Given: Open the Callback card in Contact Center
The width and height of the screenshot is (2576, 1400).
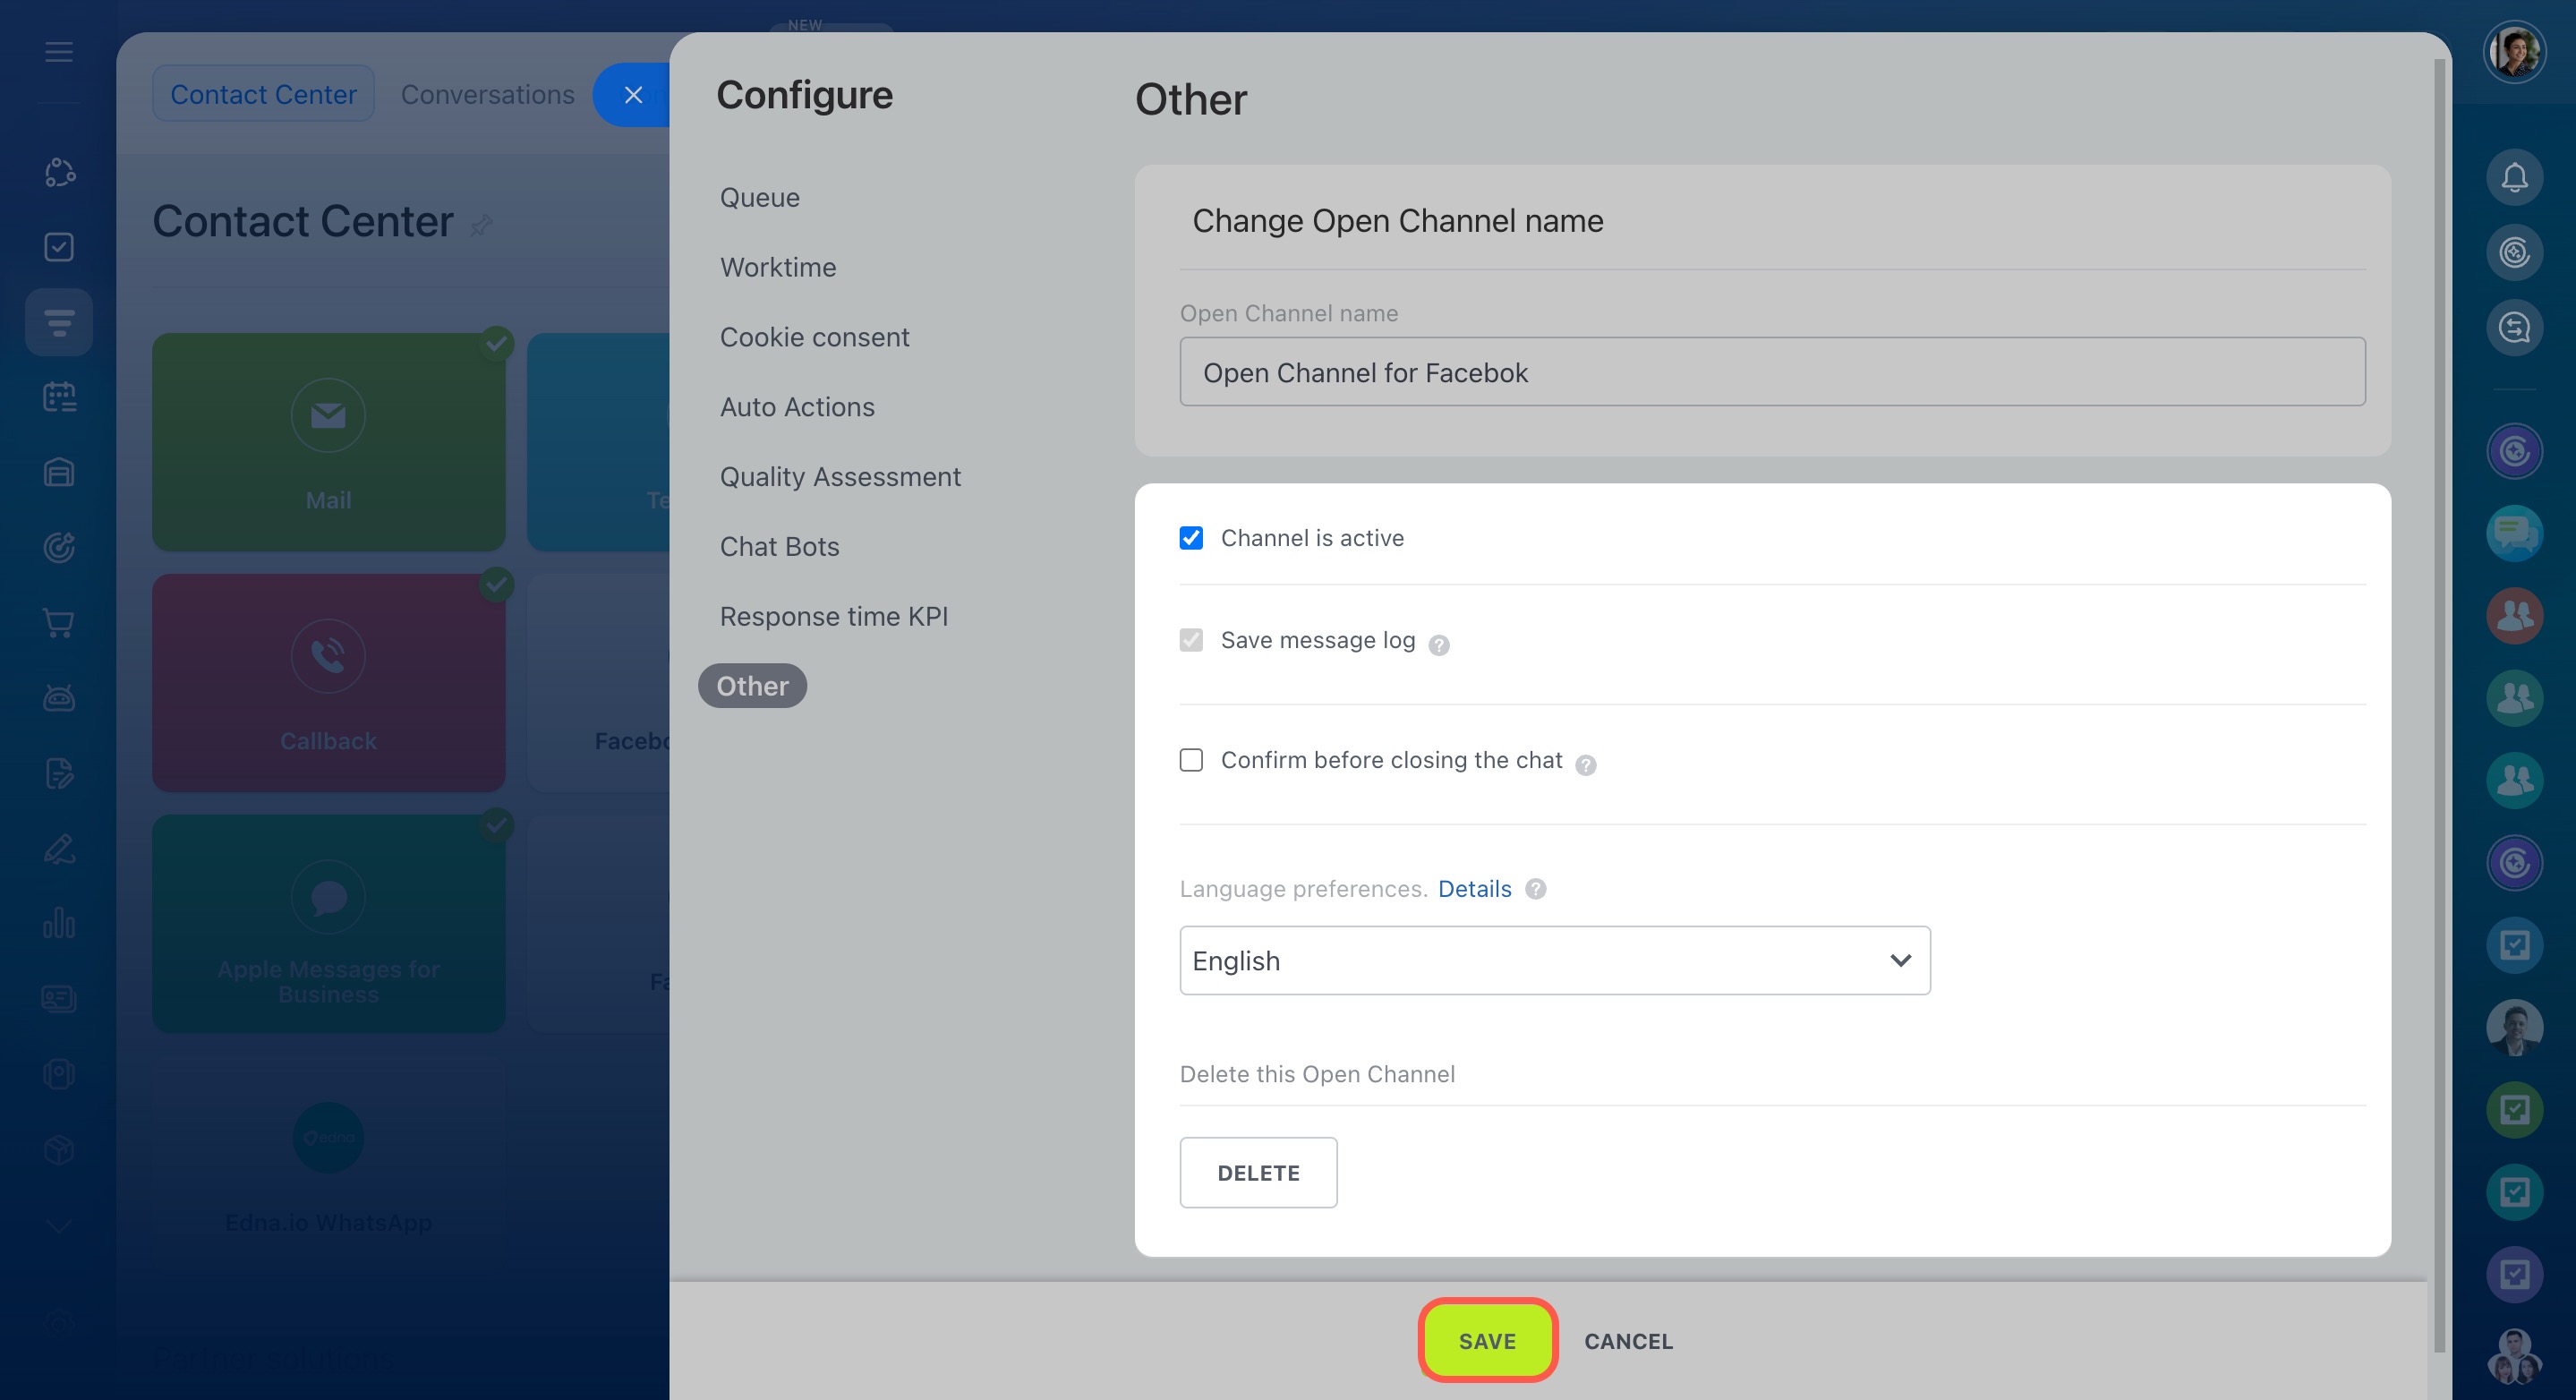Looking at the screenshot, I should [328, 683].
